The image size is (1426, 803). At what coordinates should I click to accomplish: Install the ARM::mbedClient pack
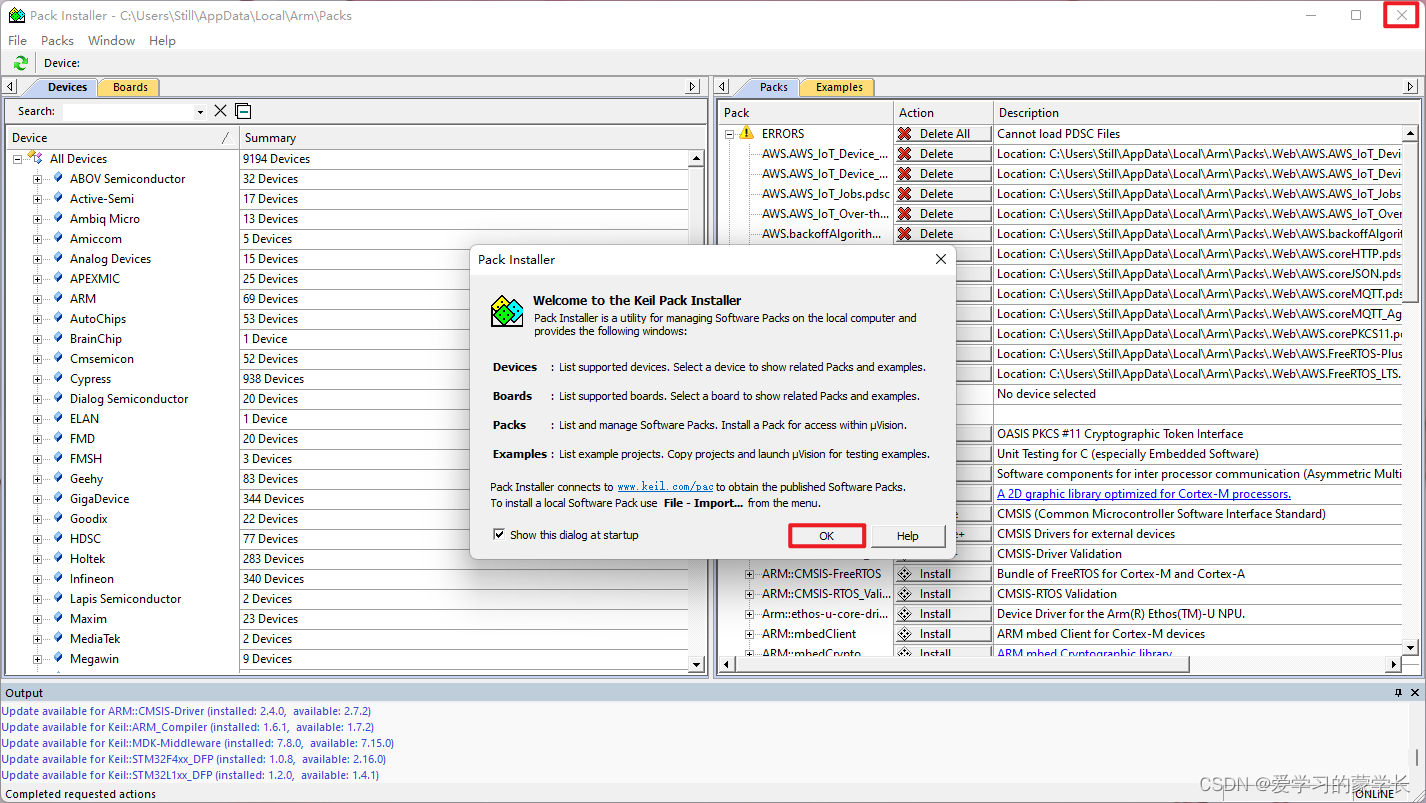coord(943,634)
